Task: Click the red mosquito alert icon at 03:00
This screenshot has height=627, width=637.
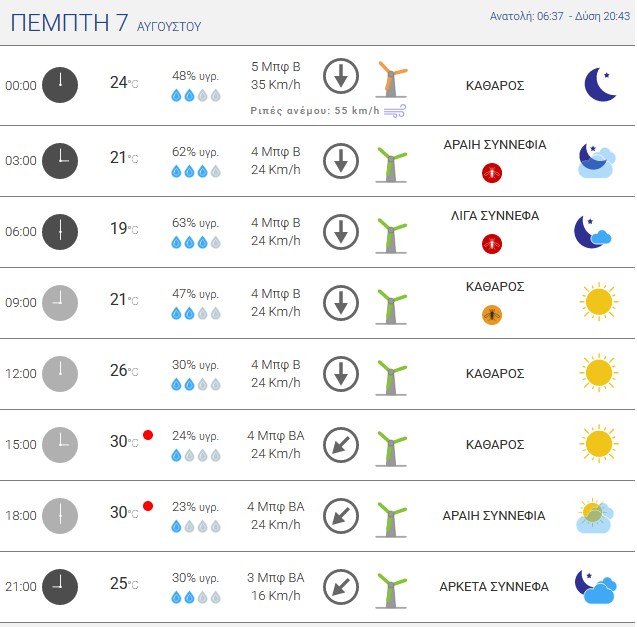Action: tap(492, 173)
